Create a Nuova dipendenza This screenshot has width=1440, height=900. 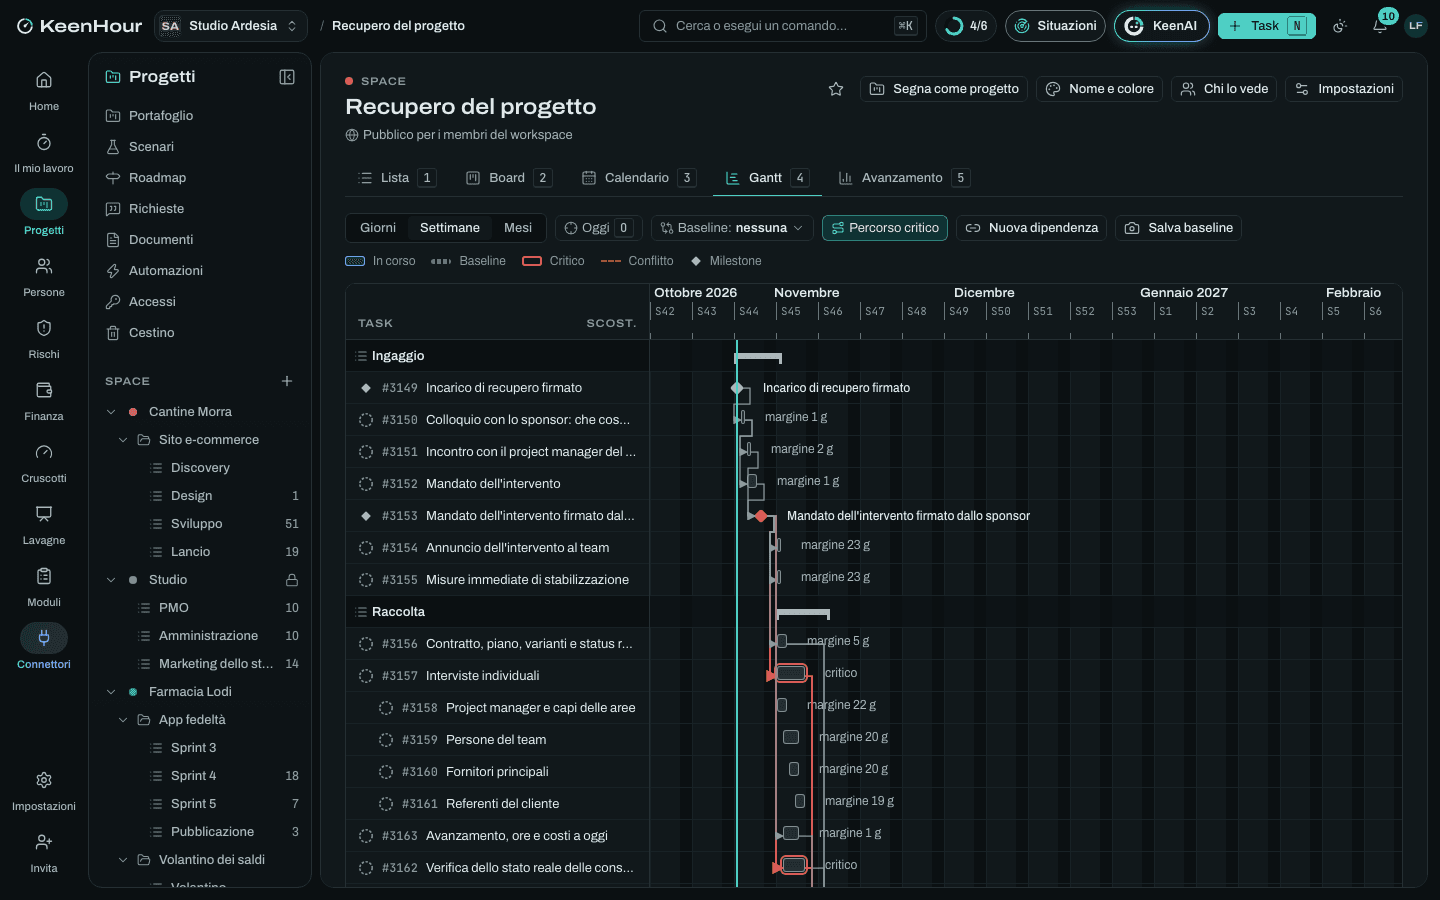(x=1031, y=228)
